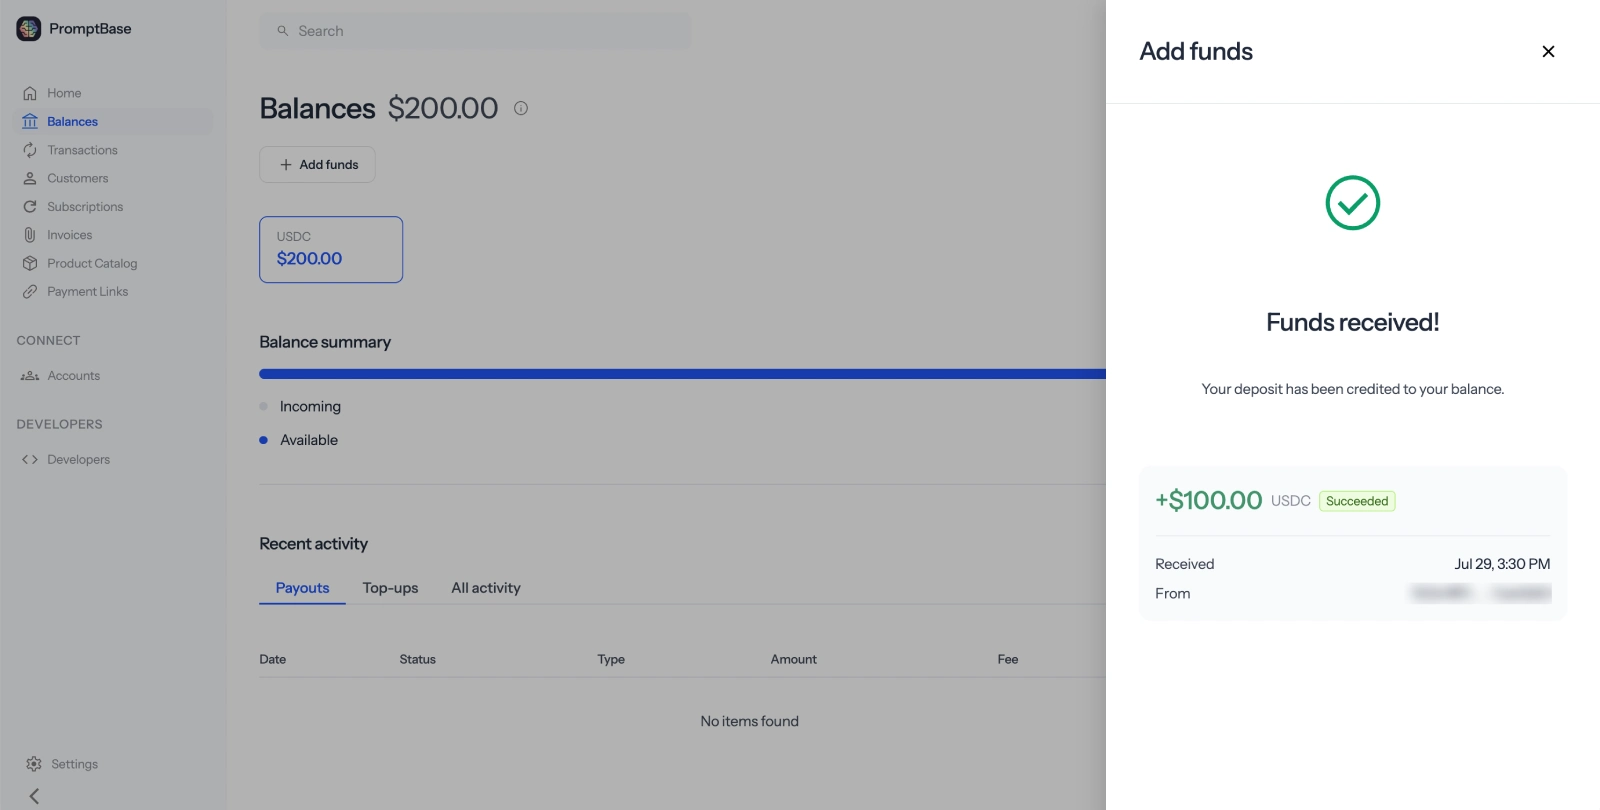Click the Invoices paperclip icon
1600x810 pixels.
pyautogui.click(x=30, y=235)
